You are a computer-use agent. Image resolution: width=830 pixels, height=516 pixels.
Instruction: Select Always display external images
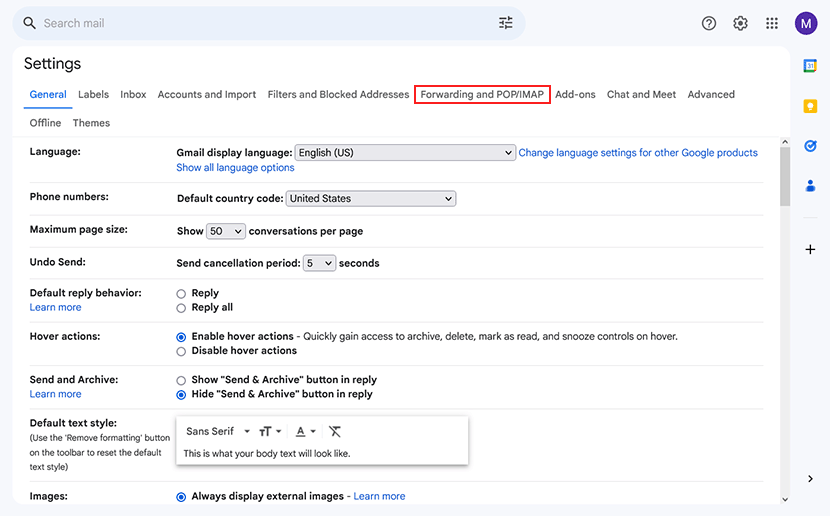(x=181, y=497)
